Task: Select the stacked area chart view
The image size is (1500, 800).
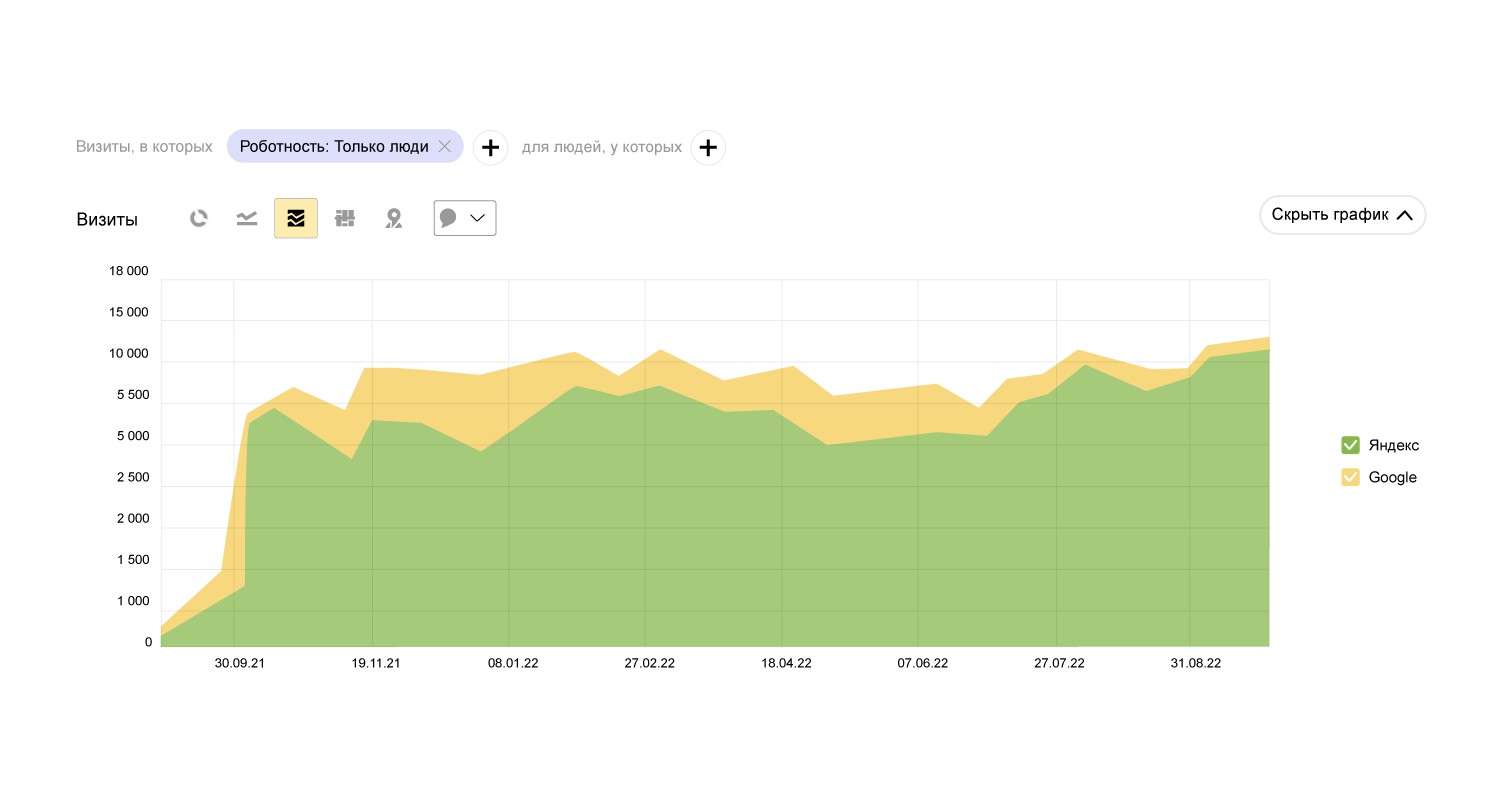Action: pos(296,218)
